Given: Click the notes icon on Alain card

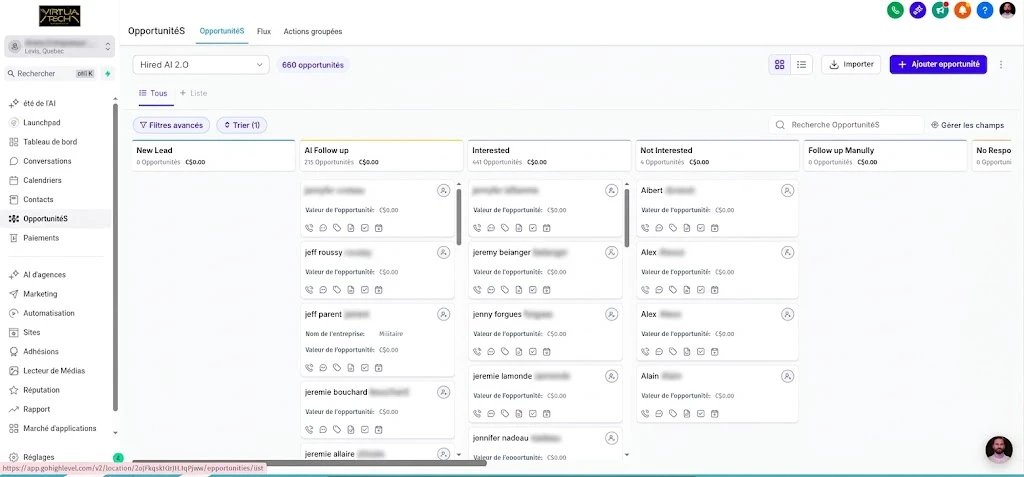Looking at the screenshot, I should pos(686,413).
